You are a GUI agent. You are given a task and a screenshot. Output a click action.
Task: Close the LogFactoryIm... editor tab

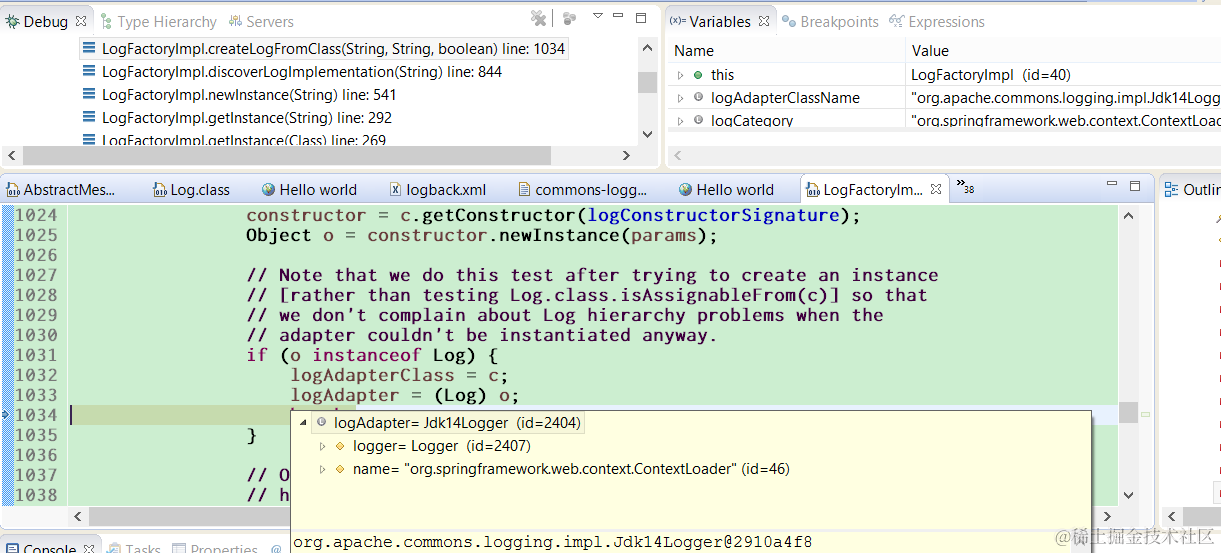click(x=937, y=190)
